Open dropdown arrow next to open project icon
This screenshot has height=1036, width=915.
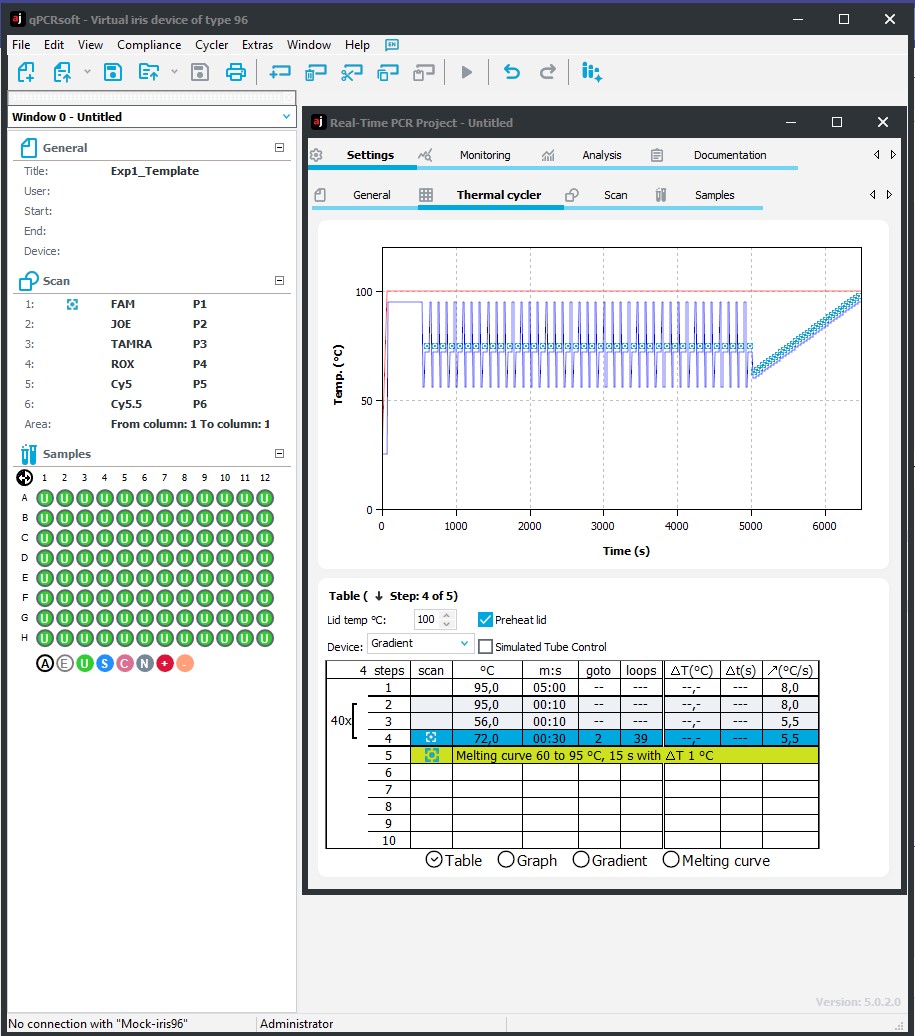pyautogui.click(x=174, y=72)
